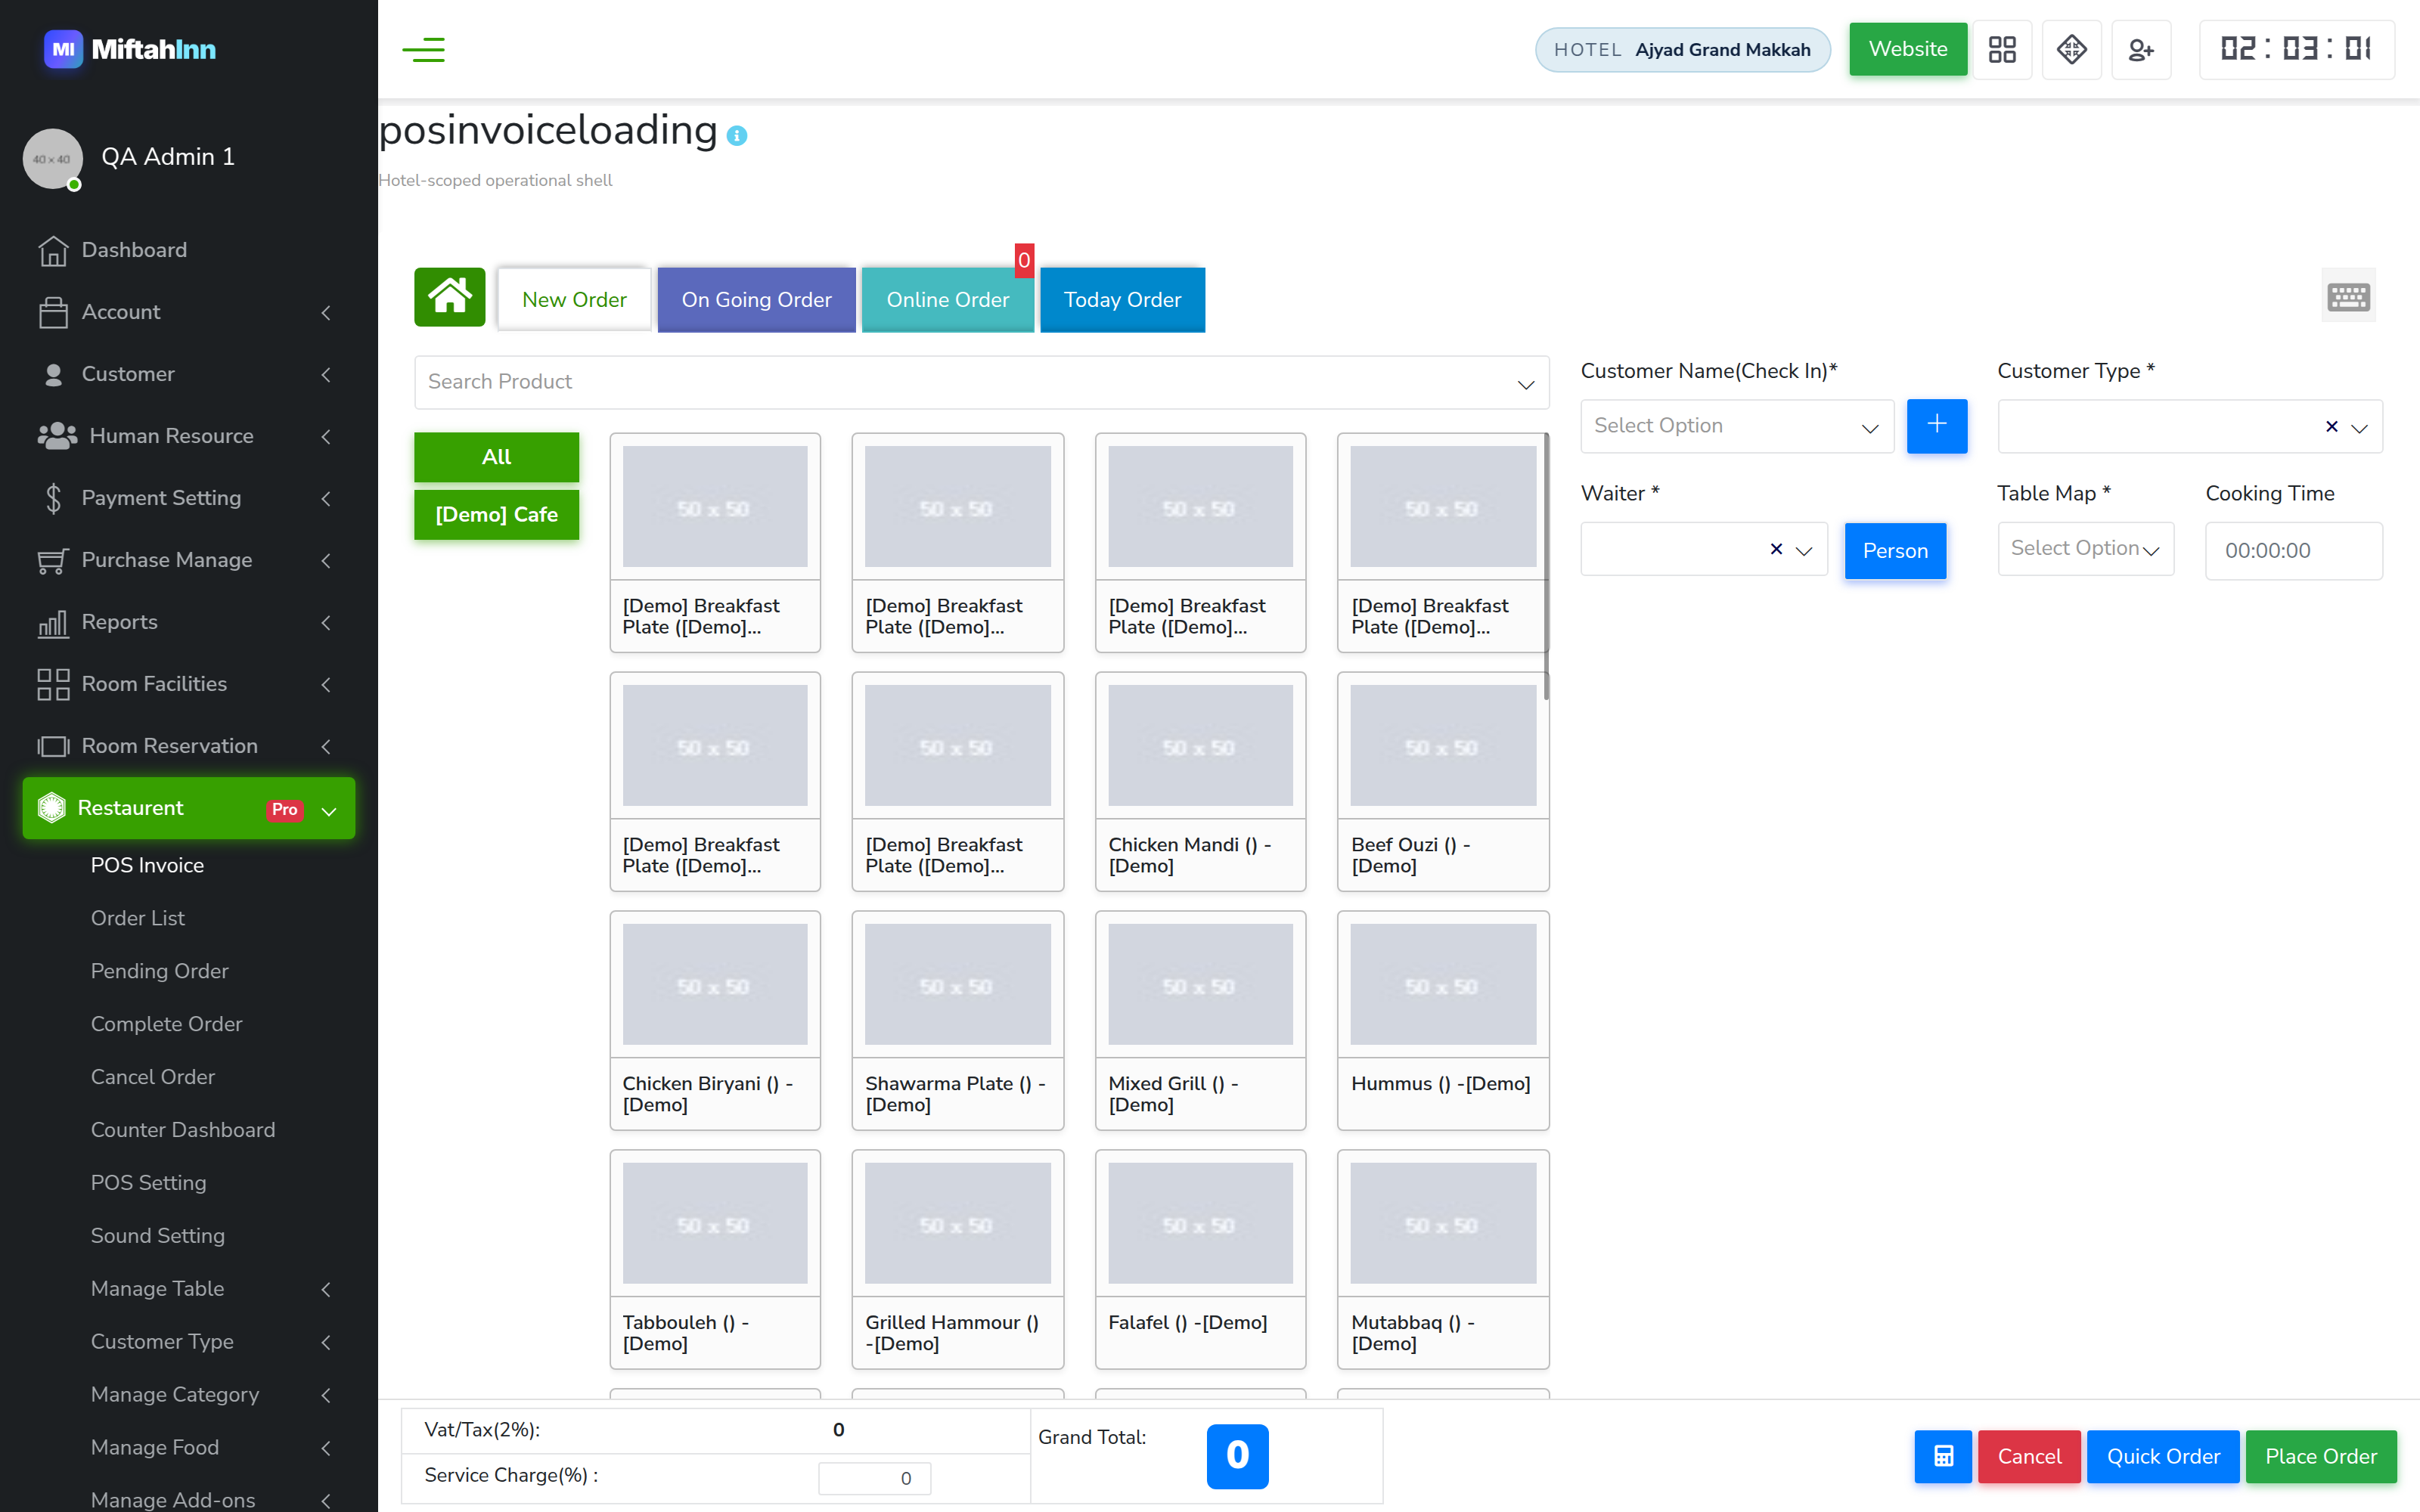Switch to the New Order tab

(x=574, y=299)
